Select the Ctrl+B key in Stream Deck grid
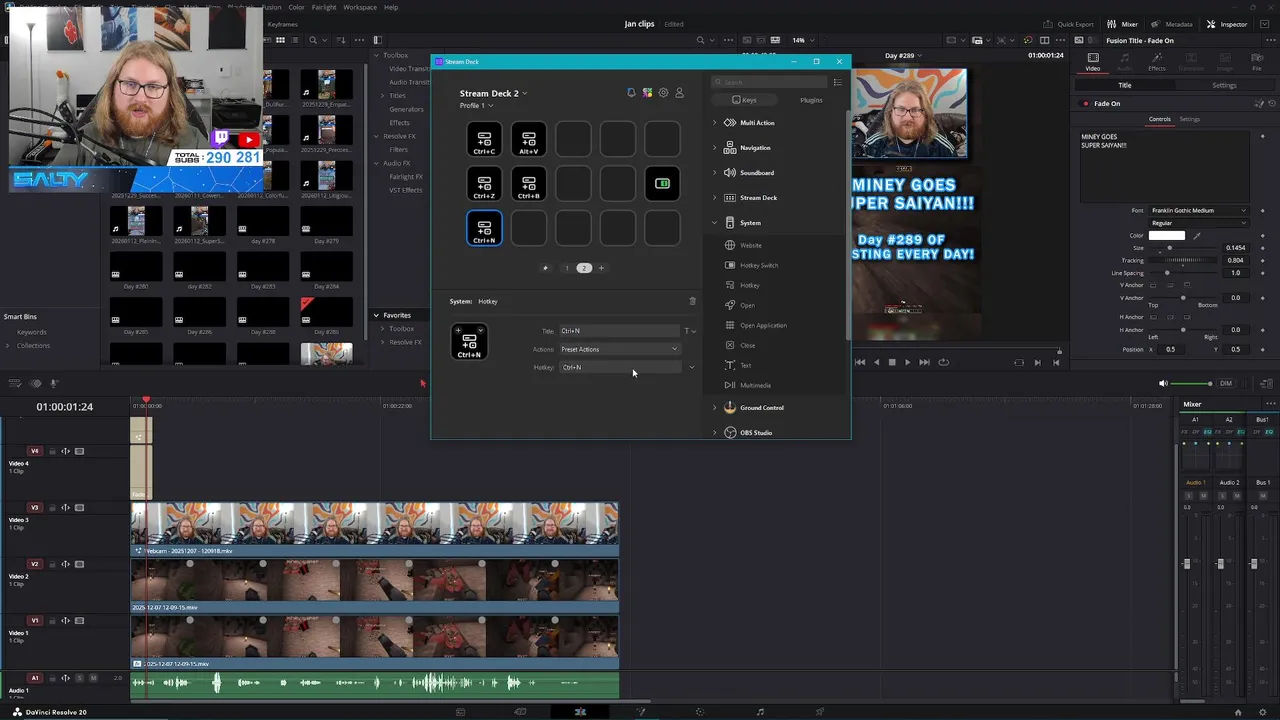Image resolution: width=1280 pixels, height=720 pixels. (529, 185)
